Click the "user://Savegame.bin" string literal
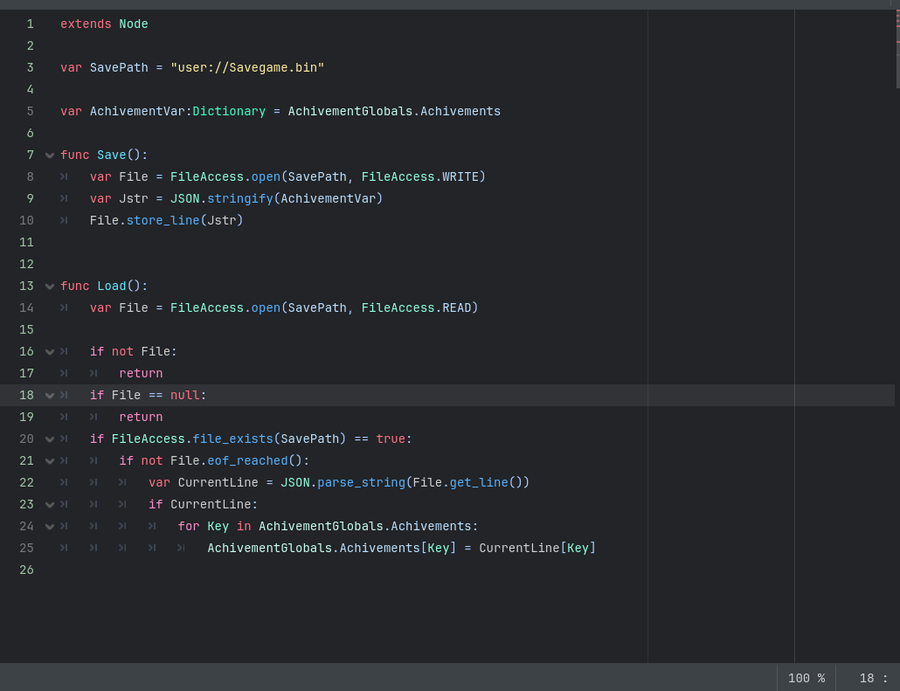 click(x=247, y=68)
